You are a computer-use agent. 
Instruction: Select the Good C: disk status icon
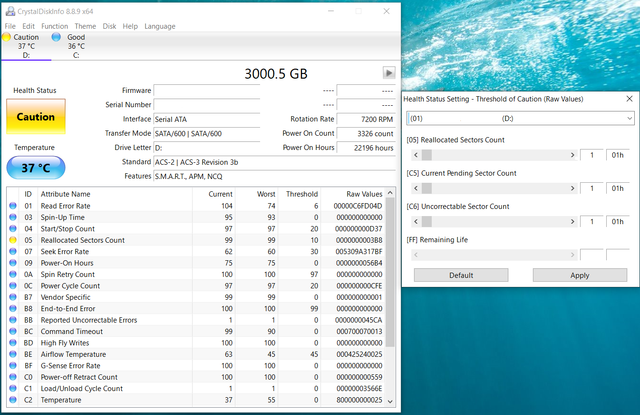[56, 37]
